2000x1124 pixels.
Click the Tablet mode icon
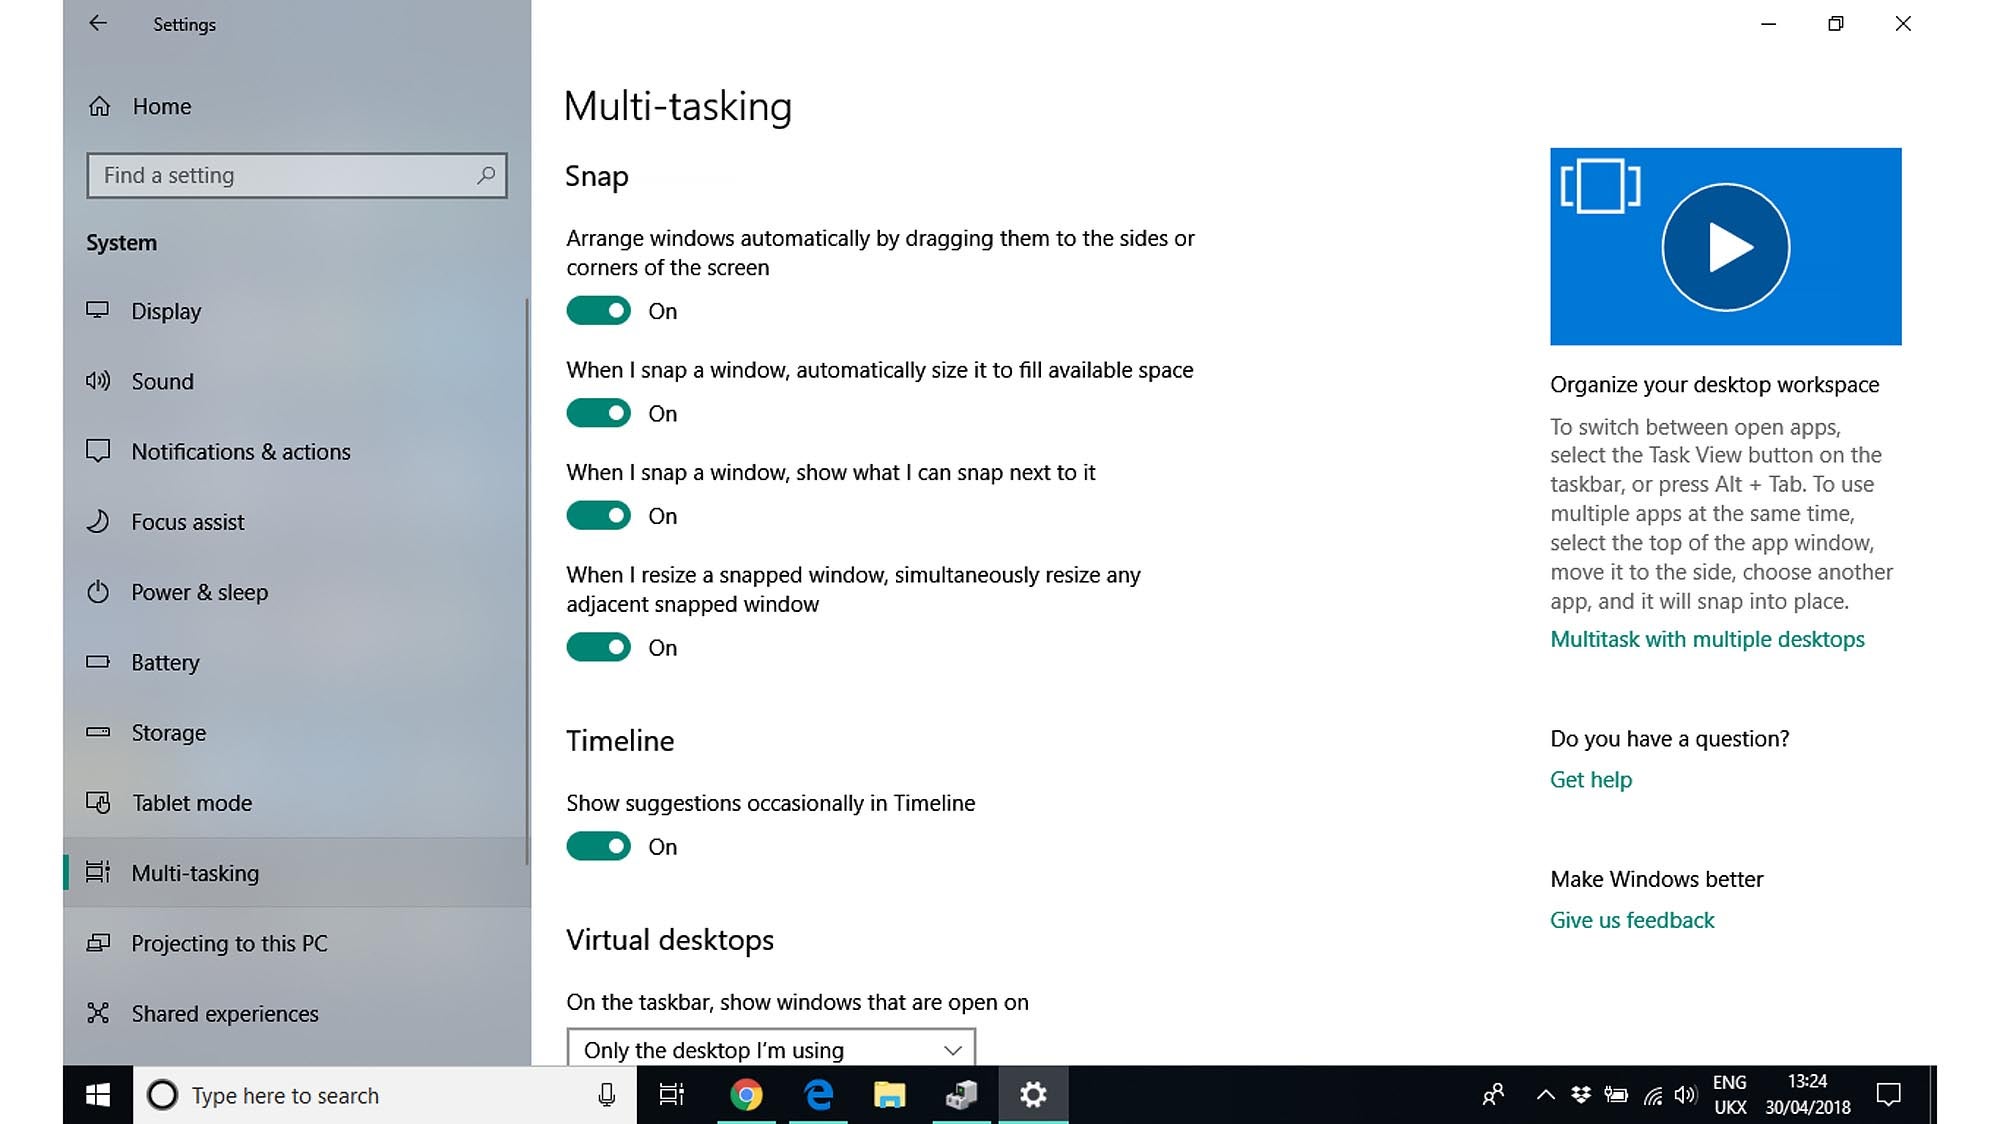point(97,802)
